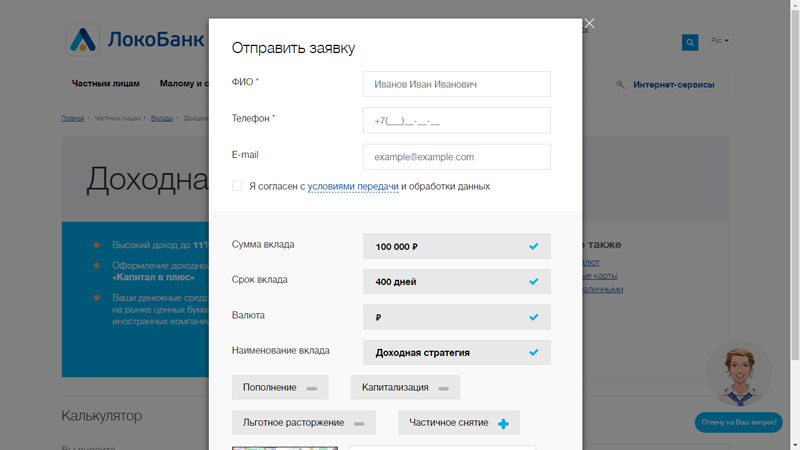The width and height of the screenshot is (800, 450).
Task: Click the virtual assistant avatar
Action: (x=739, y=374)
